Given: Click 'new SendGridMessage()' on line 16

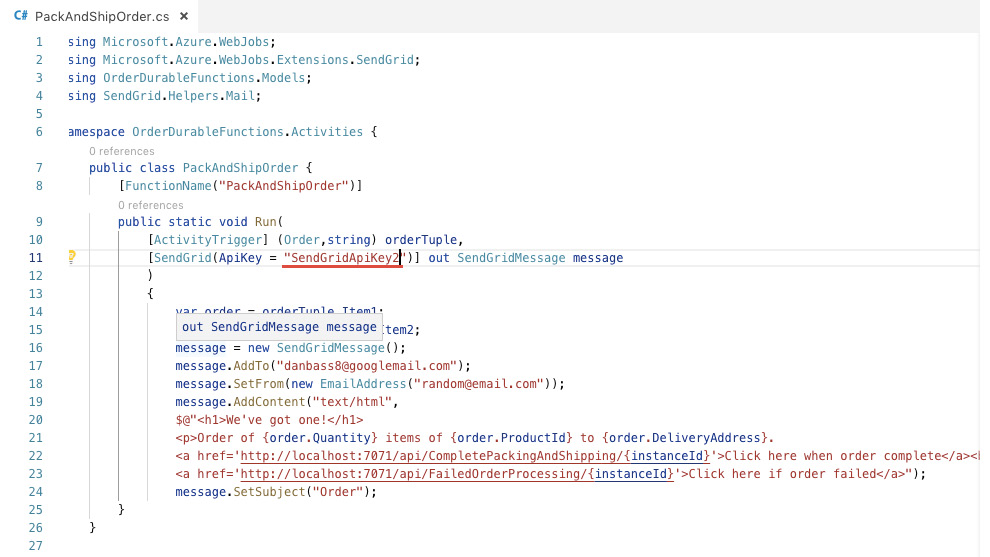Looking at the screenshot, I should click(323, 348).
